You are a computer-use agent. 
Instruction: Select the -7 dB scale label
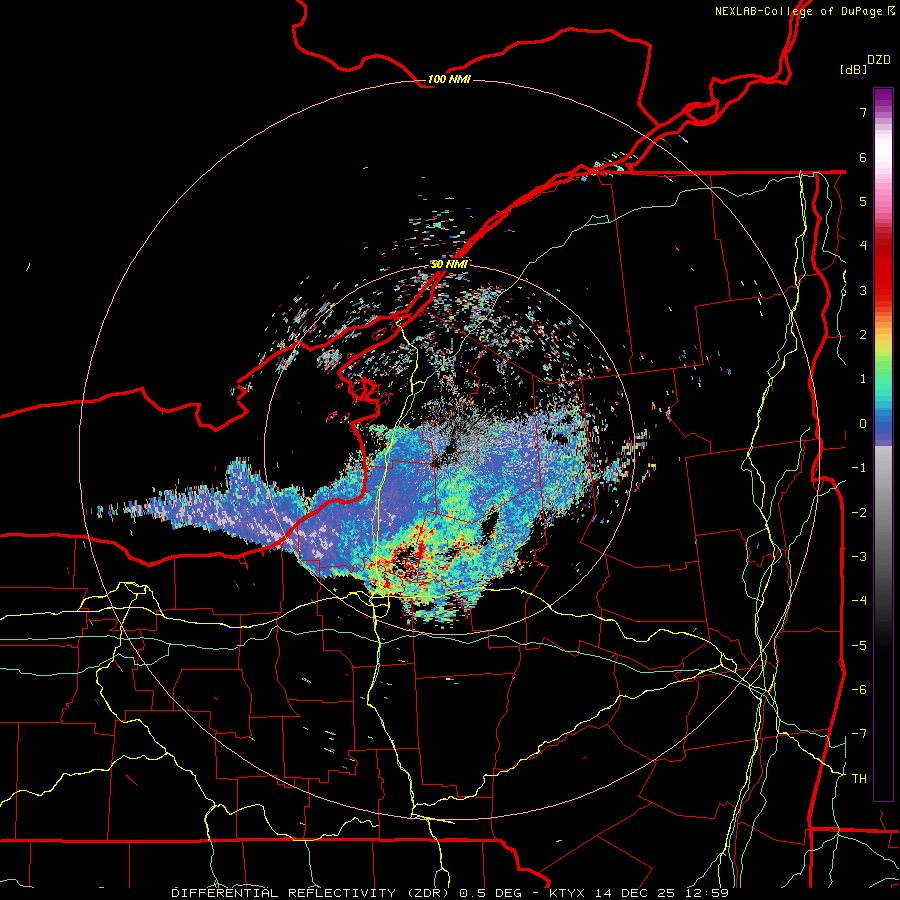(x=859, y=734)
